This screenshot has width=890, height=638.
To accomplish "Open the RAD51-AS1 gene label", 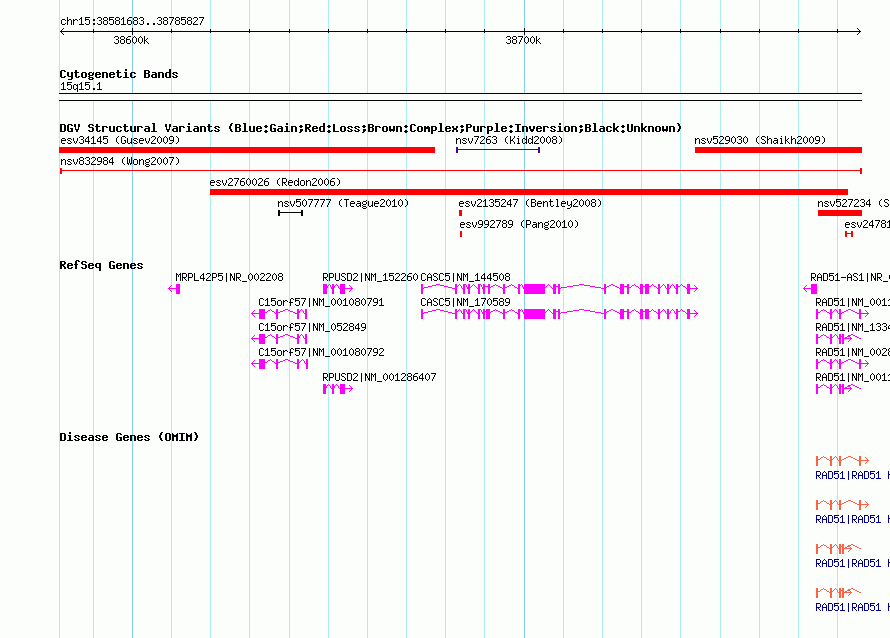I will click(x=850, y=278).
